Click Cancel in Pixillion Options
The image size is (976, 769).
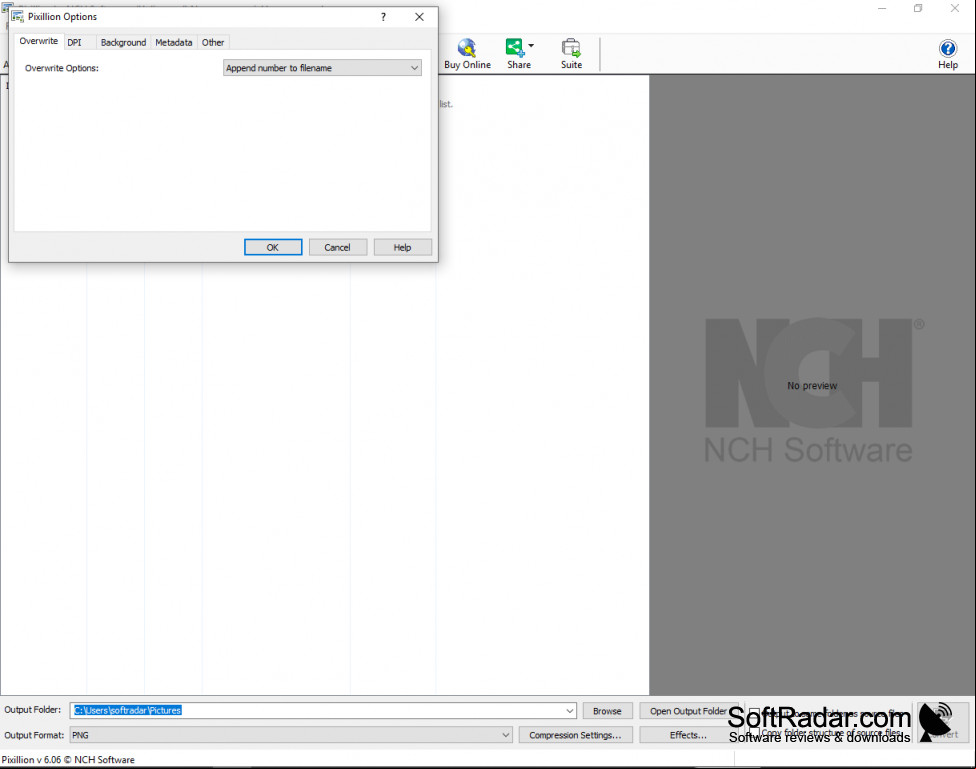337,247
